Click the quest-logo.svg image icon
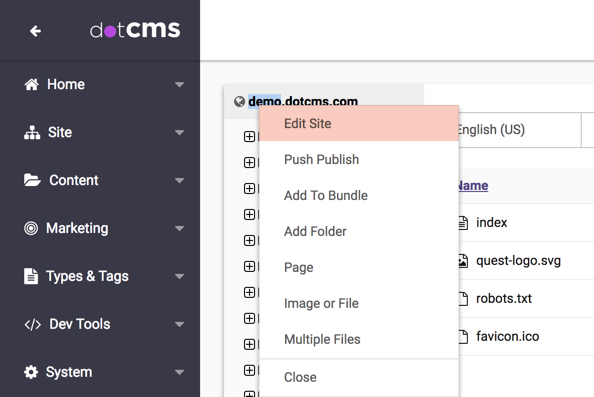The height and width of the screenshot is (397, 594). (x=463, y=261)
